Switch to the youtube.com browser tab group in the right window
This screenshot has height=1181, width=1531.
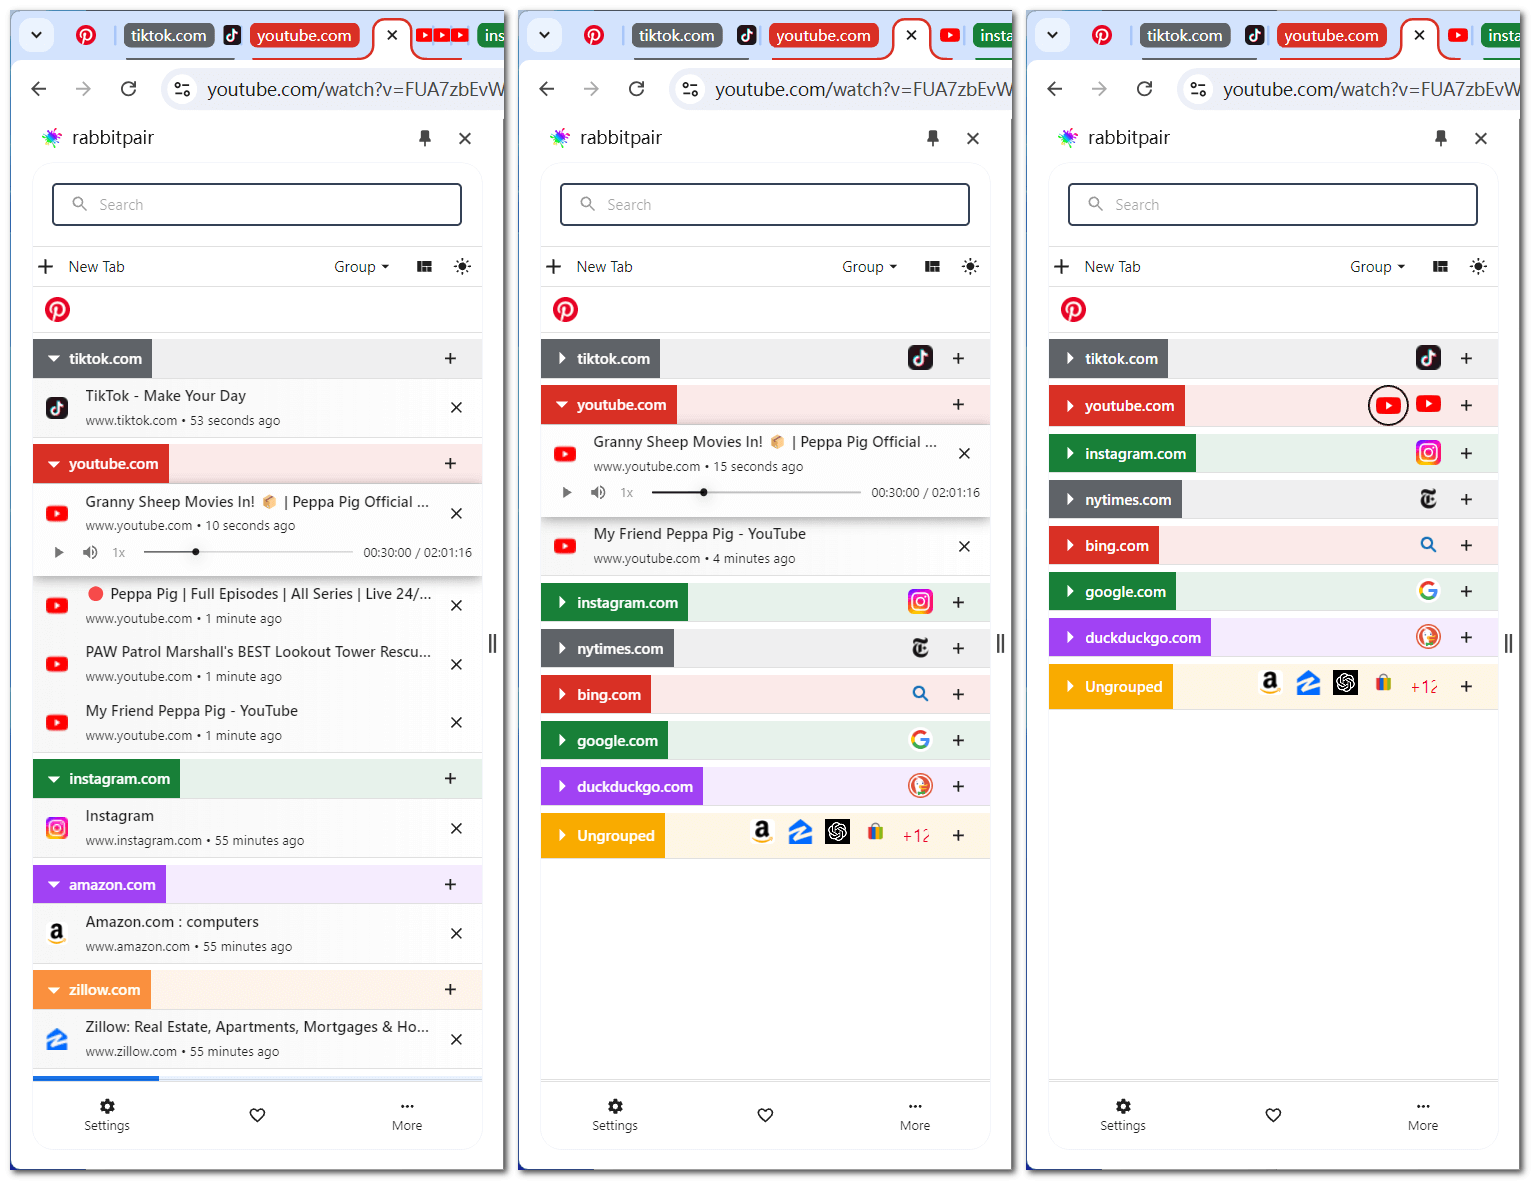point(1331,36)
